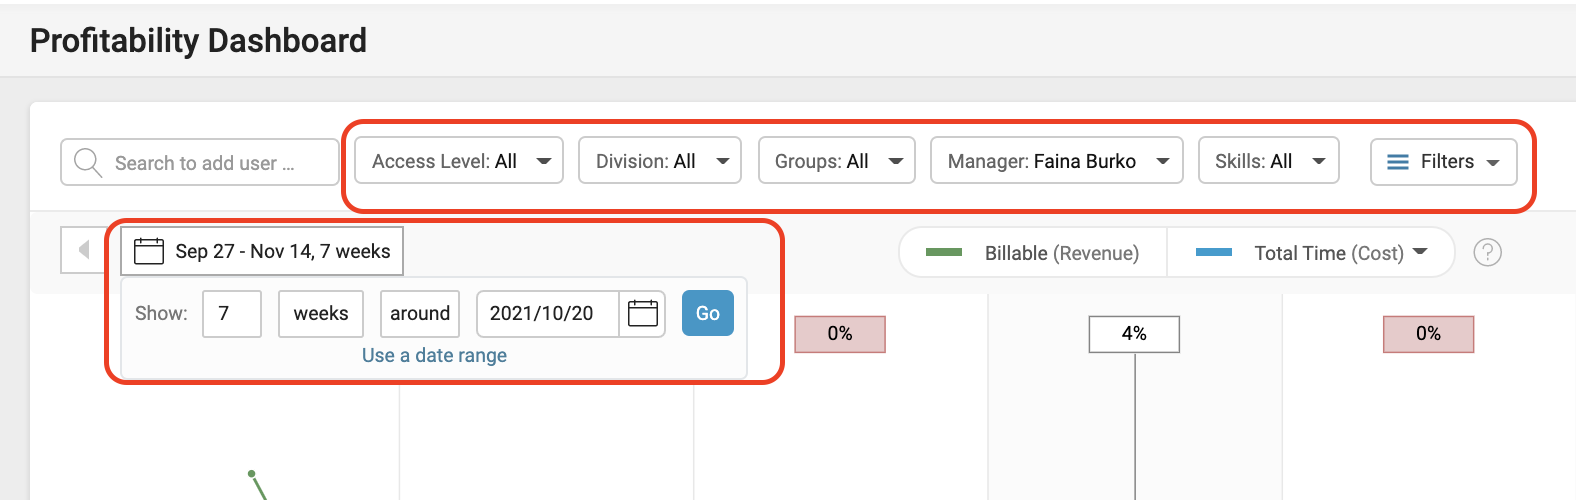Viewport: 1576px width, 500px height.
Task: Click the previous period arrow
Action: (84, 250)
